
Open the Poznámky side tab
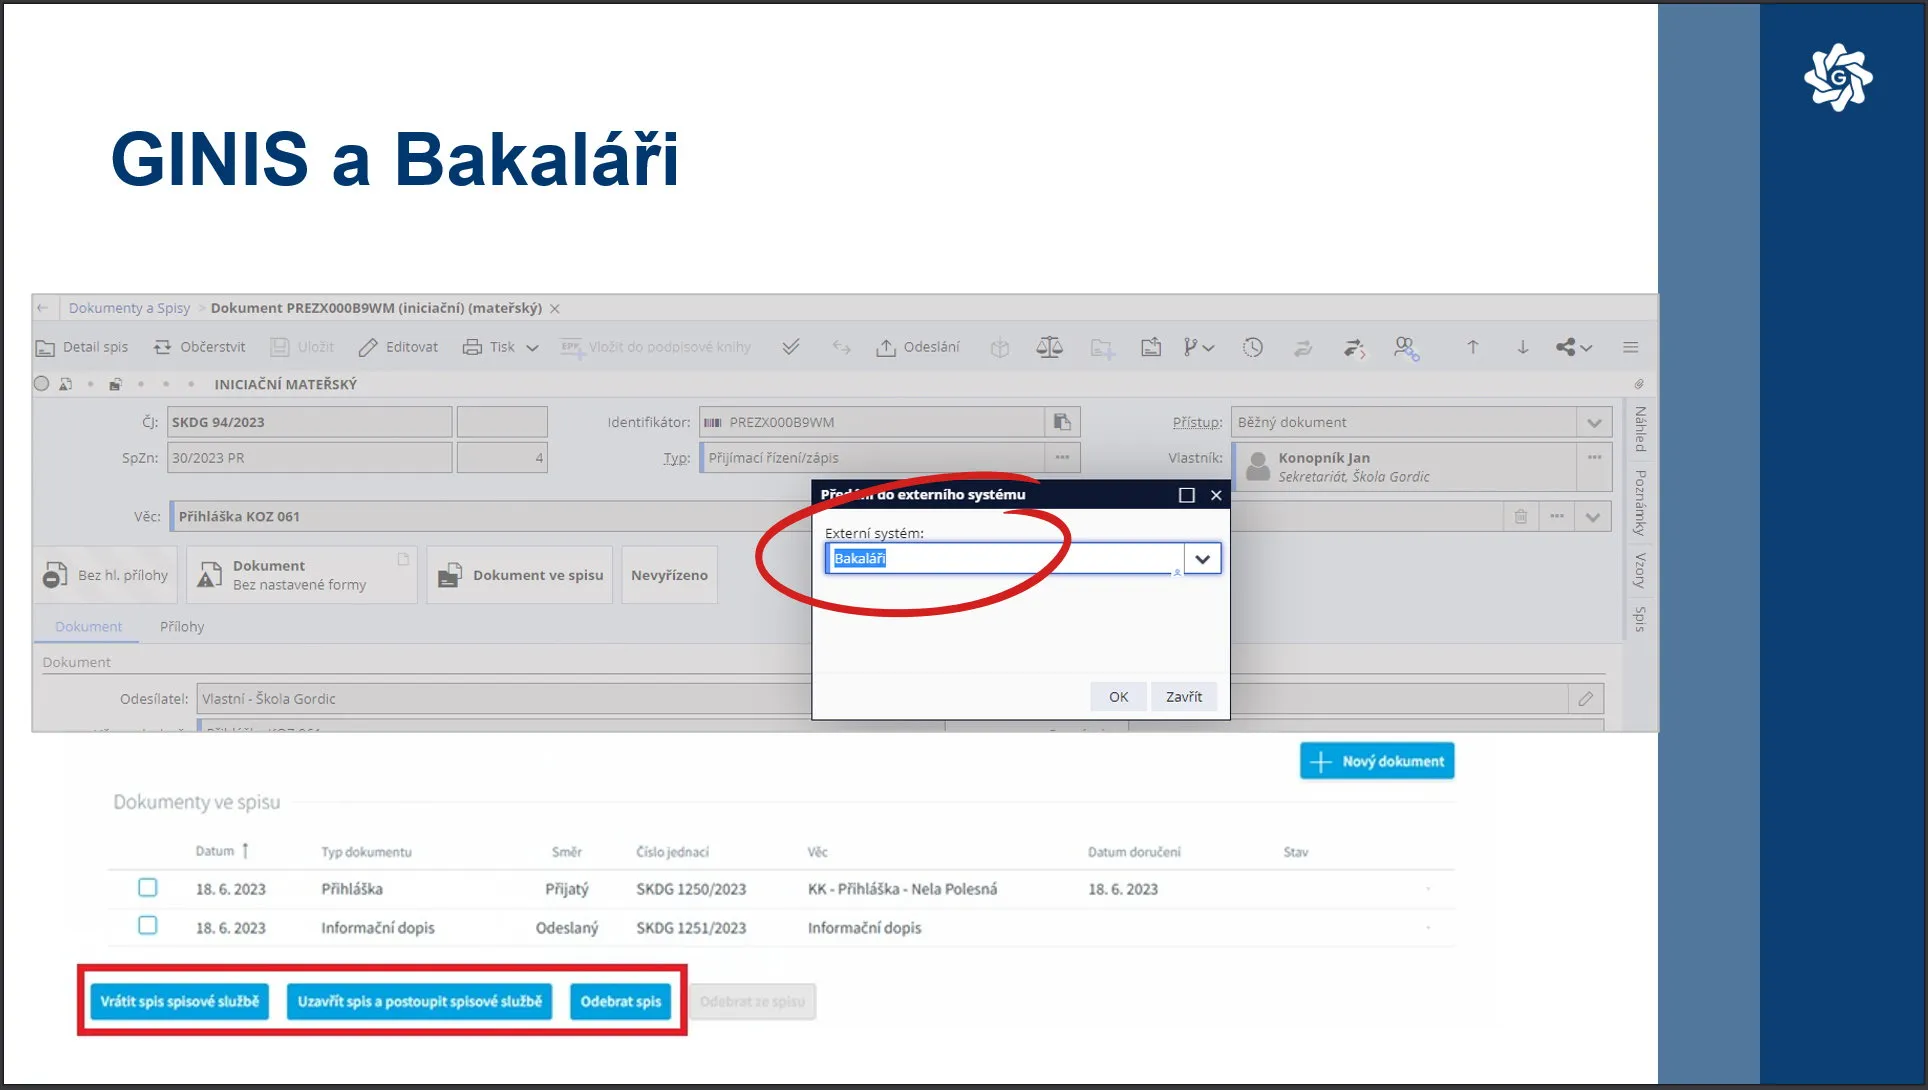pyautogui.click(x=1640, y=502)
